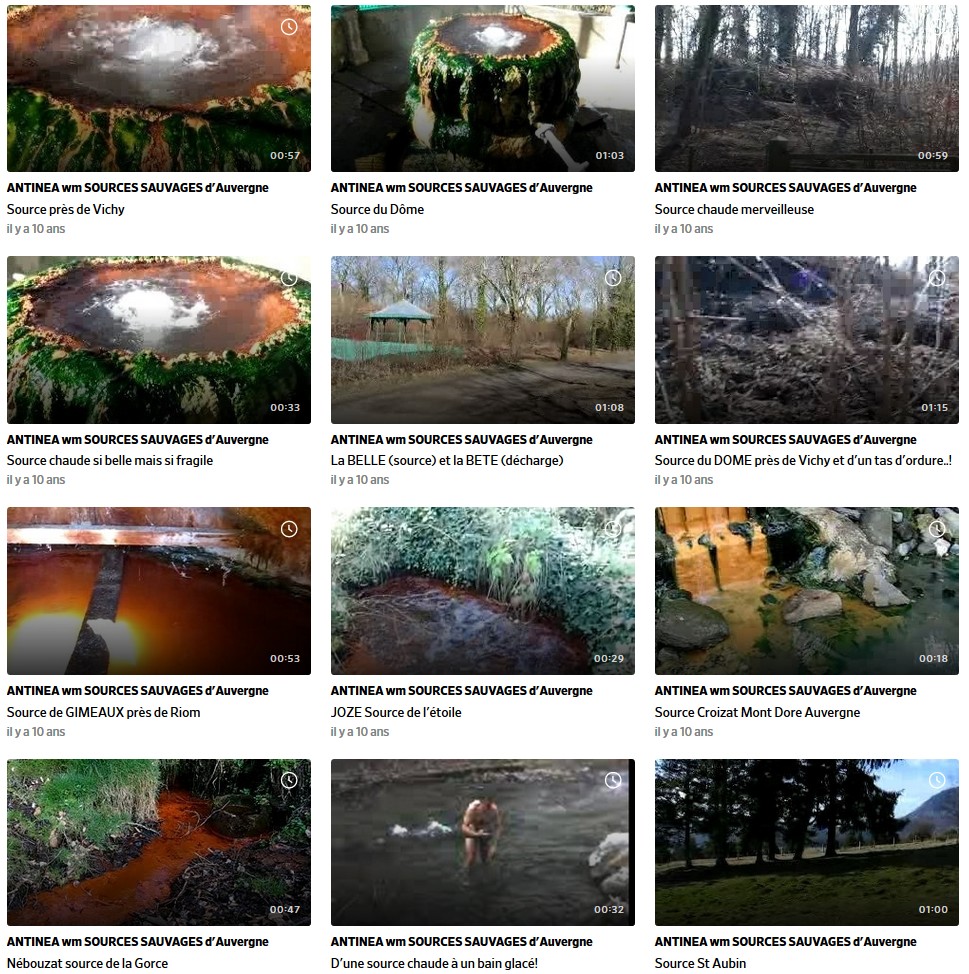Click title Source Croizat Mont Dore Auvergne

(757, 712)
